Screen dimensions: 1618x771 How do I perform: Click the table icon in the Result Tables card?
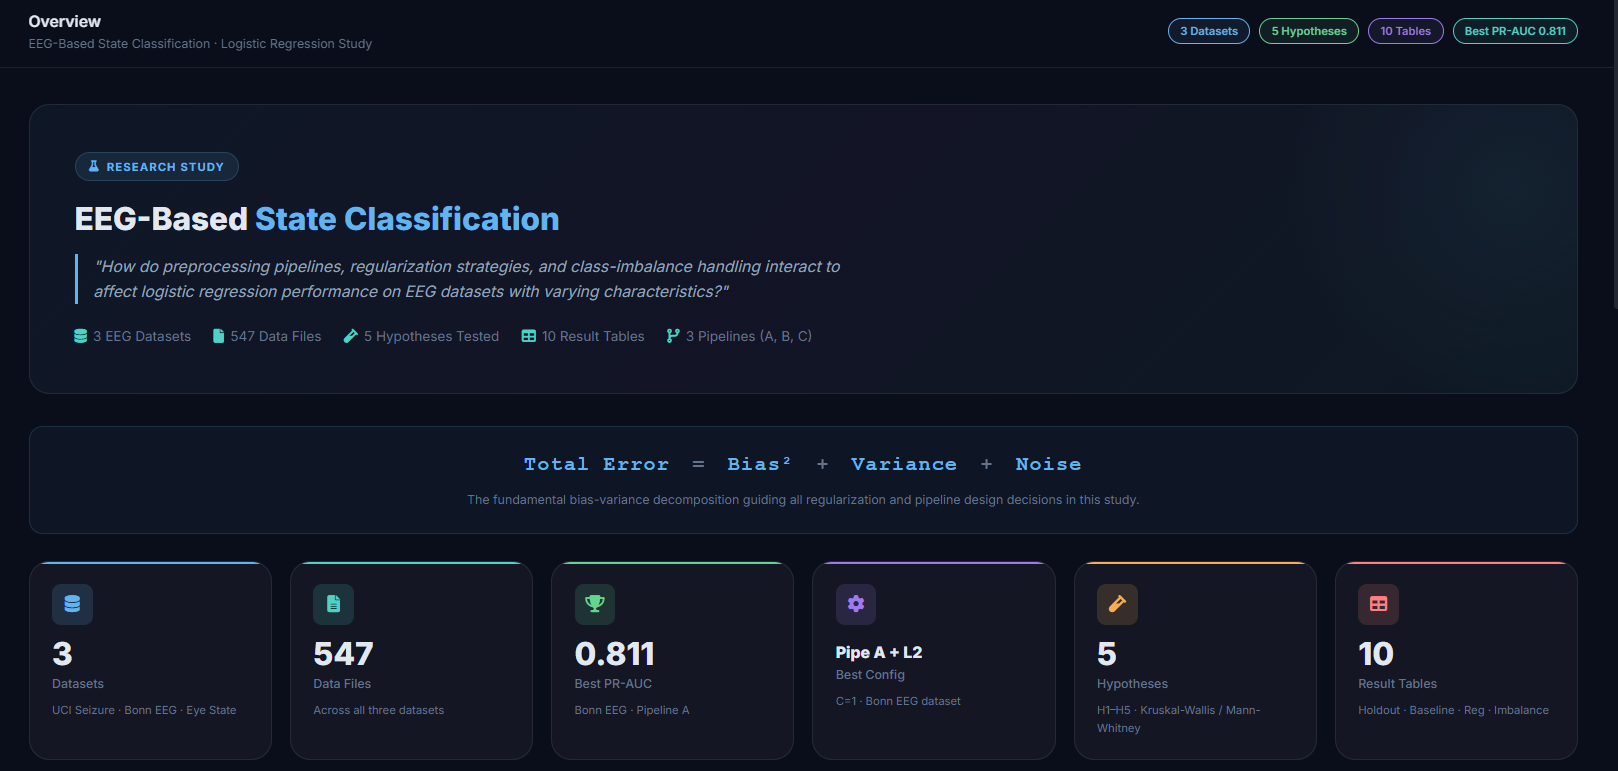pyautogui.click(x=1378, y=604)
